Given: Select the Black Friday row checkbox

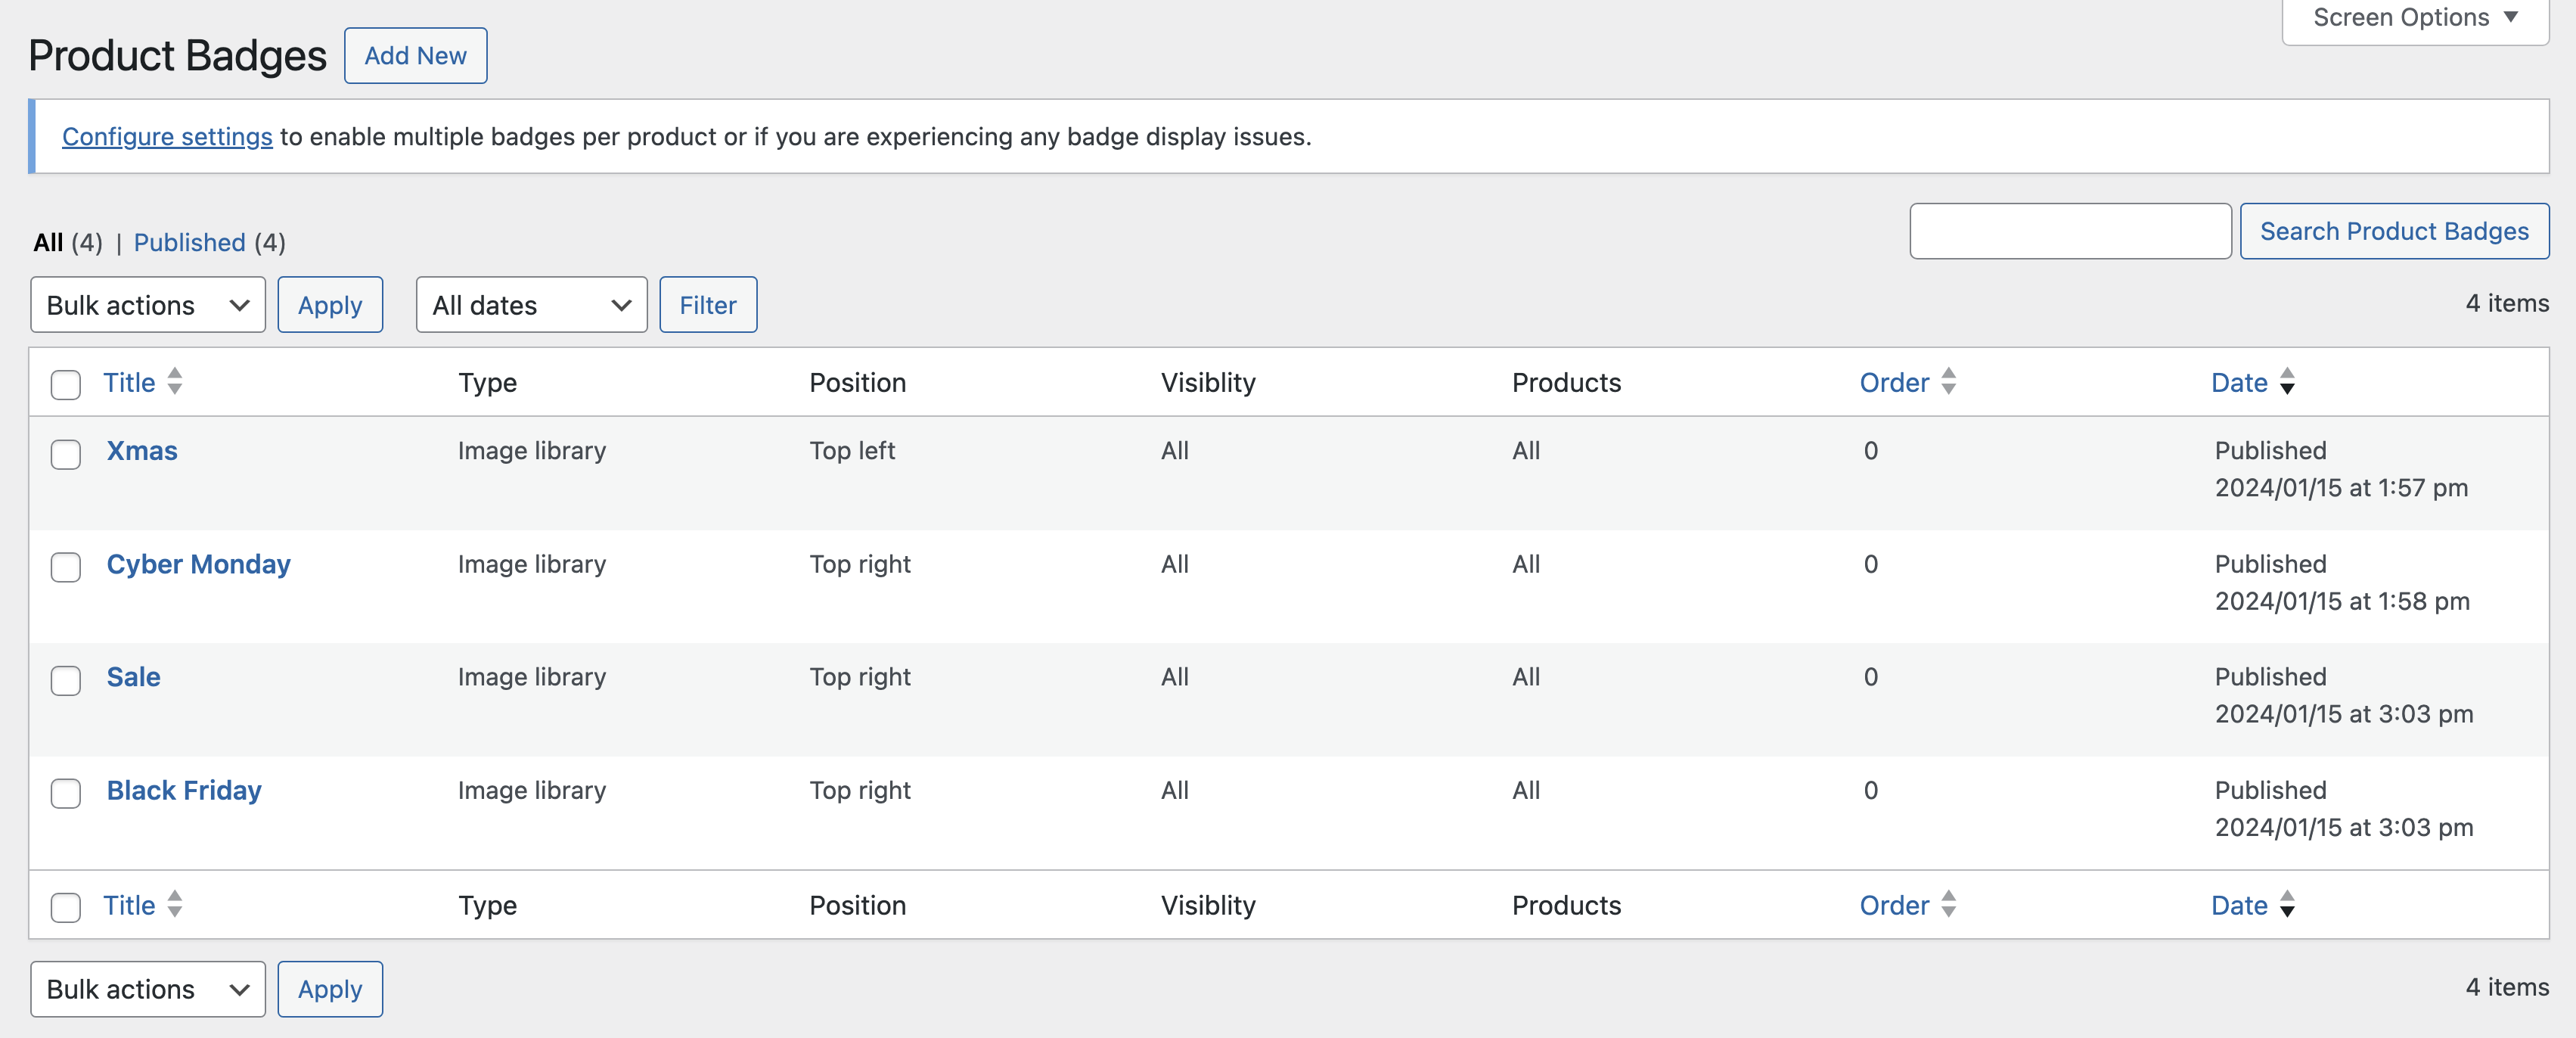Looking at the screenshot, I should tap(65, 794).
